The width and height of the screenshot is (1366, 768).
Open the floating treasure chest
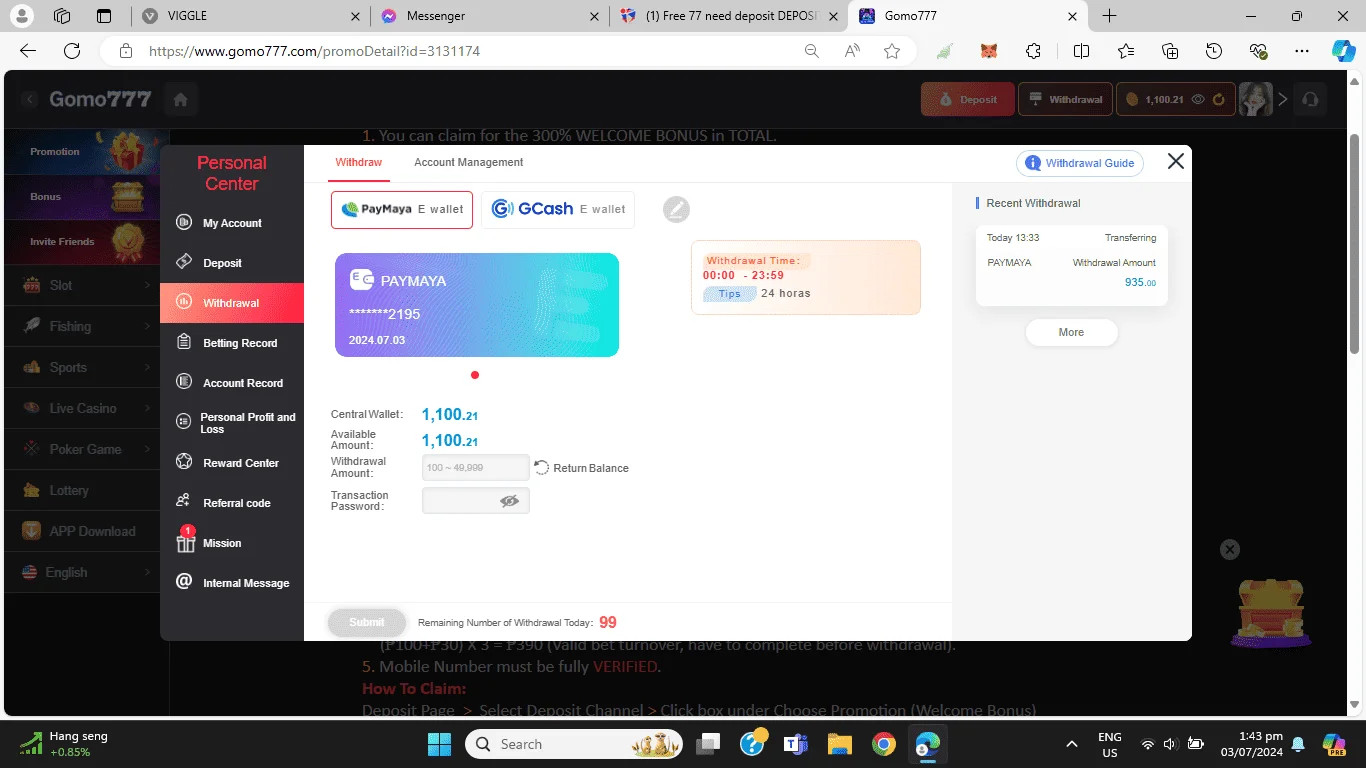coord(1269,612)
